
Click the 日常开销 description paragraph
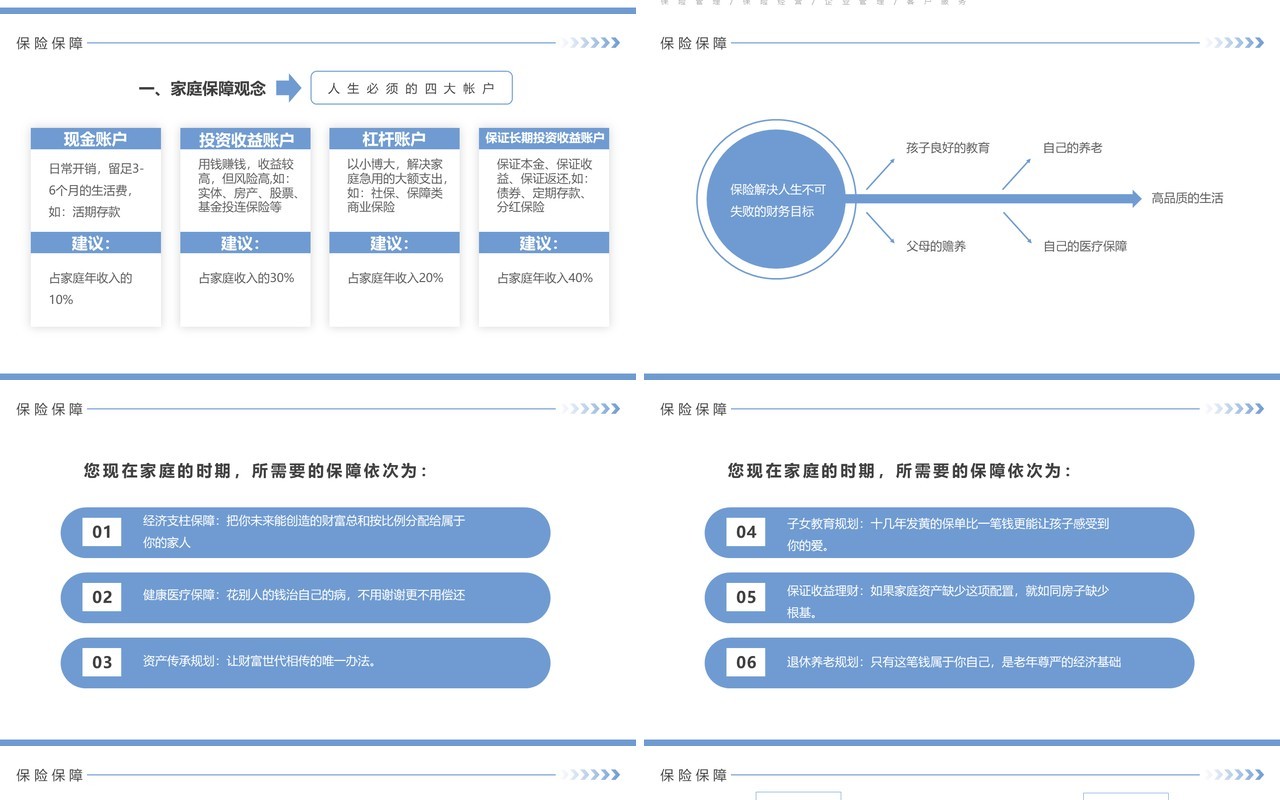tap(96, 190)
